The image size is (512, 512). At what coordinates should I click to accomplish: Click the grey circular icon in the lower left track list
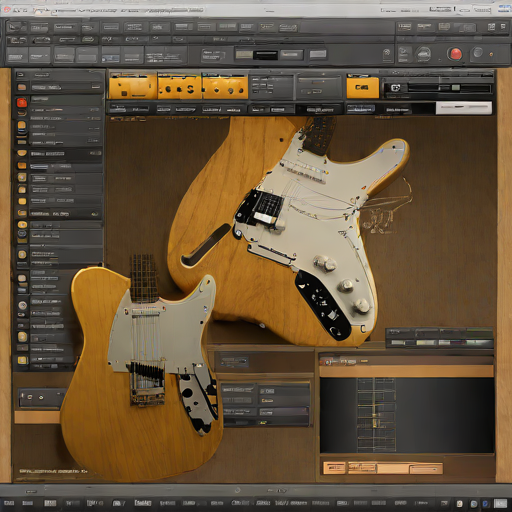pos(22,305)
